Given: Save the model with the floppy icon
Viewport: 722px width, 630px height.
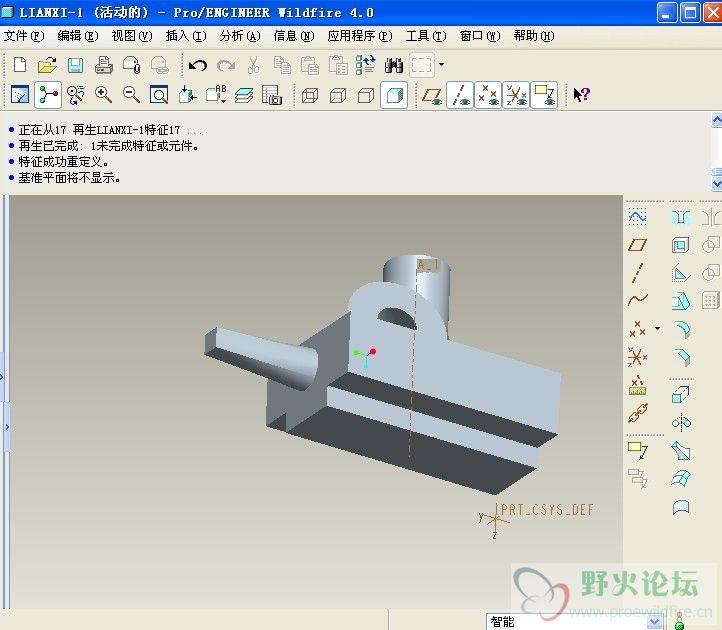Looking at the screenshot, I should [76, 65].
